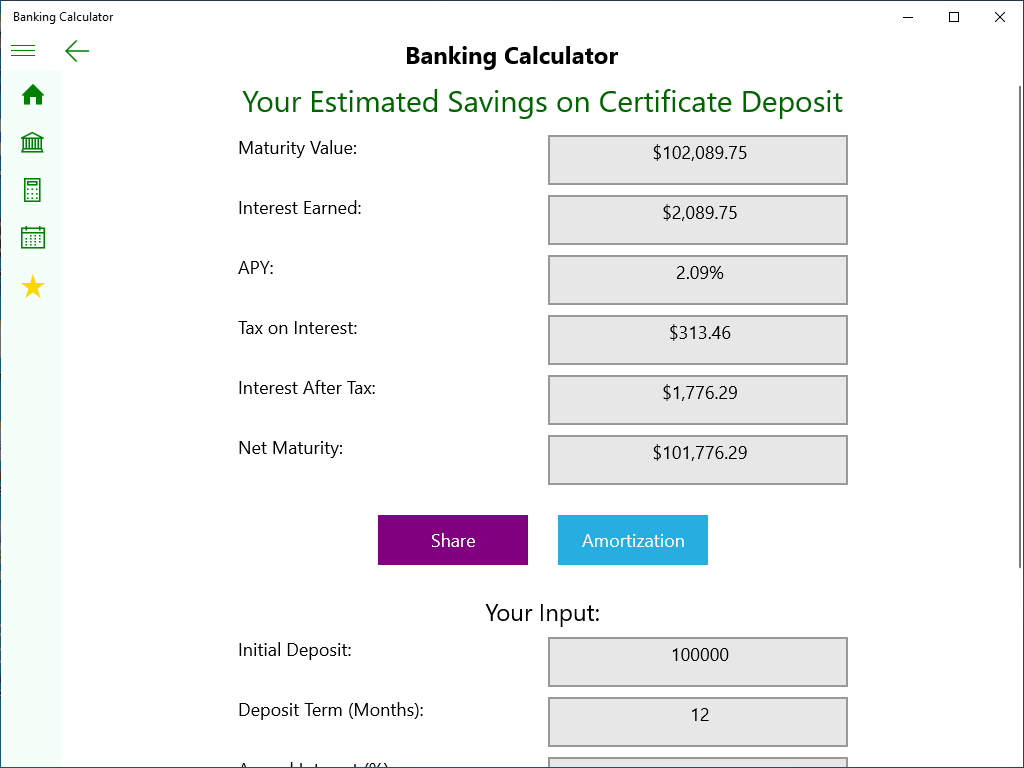Open the calculator sidebar icon
Viewport: 1024px width, 768px height.
pyautogui.click(x=33, y=190)
